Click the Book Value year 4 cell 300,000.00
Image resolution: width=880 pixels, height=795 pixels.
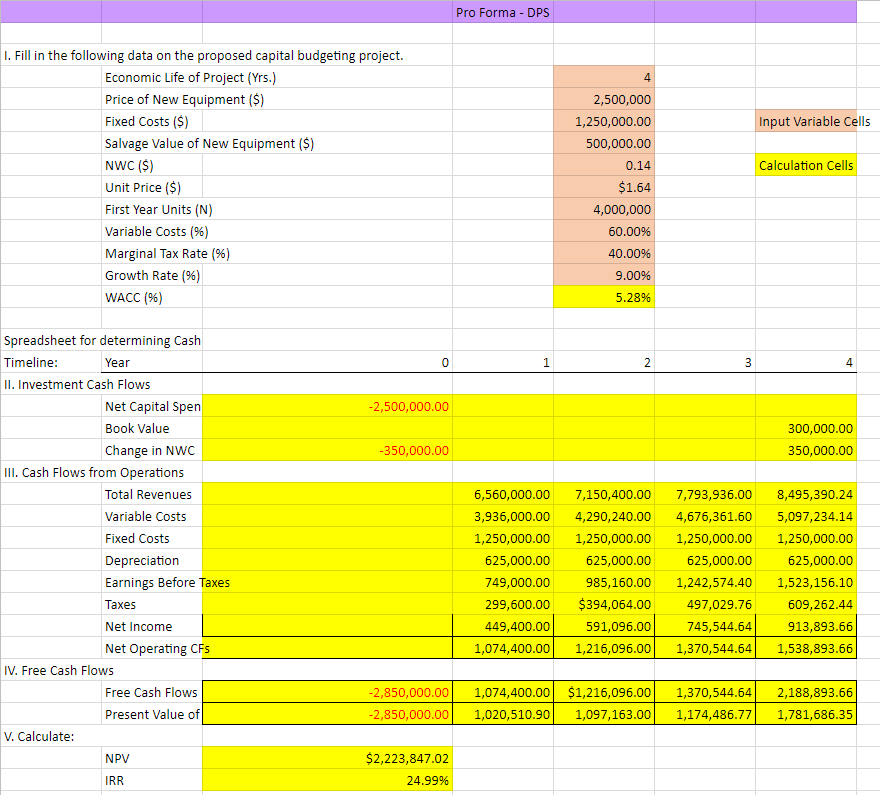pyautogui.click(x=806, y=429)
